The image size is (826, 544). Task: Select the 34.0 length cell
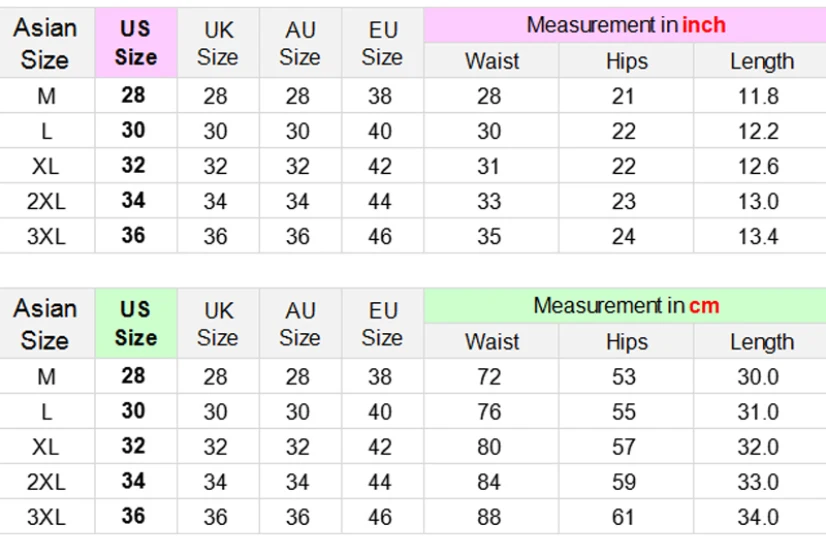pyautogui.click(x=758, y=517)
